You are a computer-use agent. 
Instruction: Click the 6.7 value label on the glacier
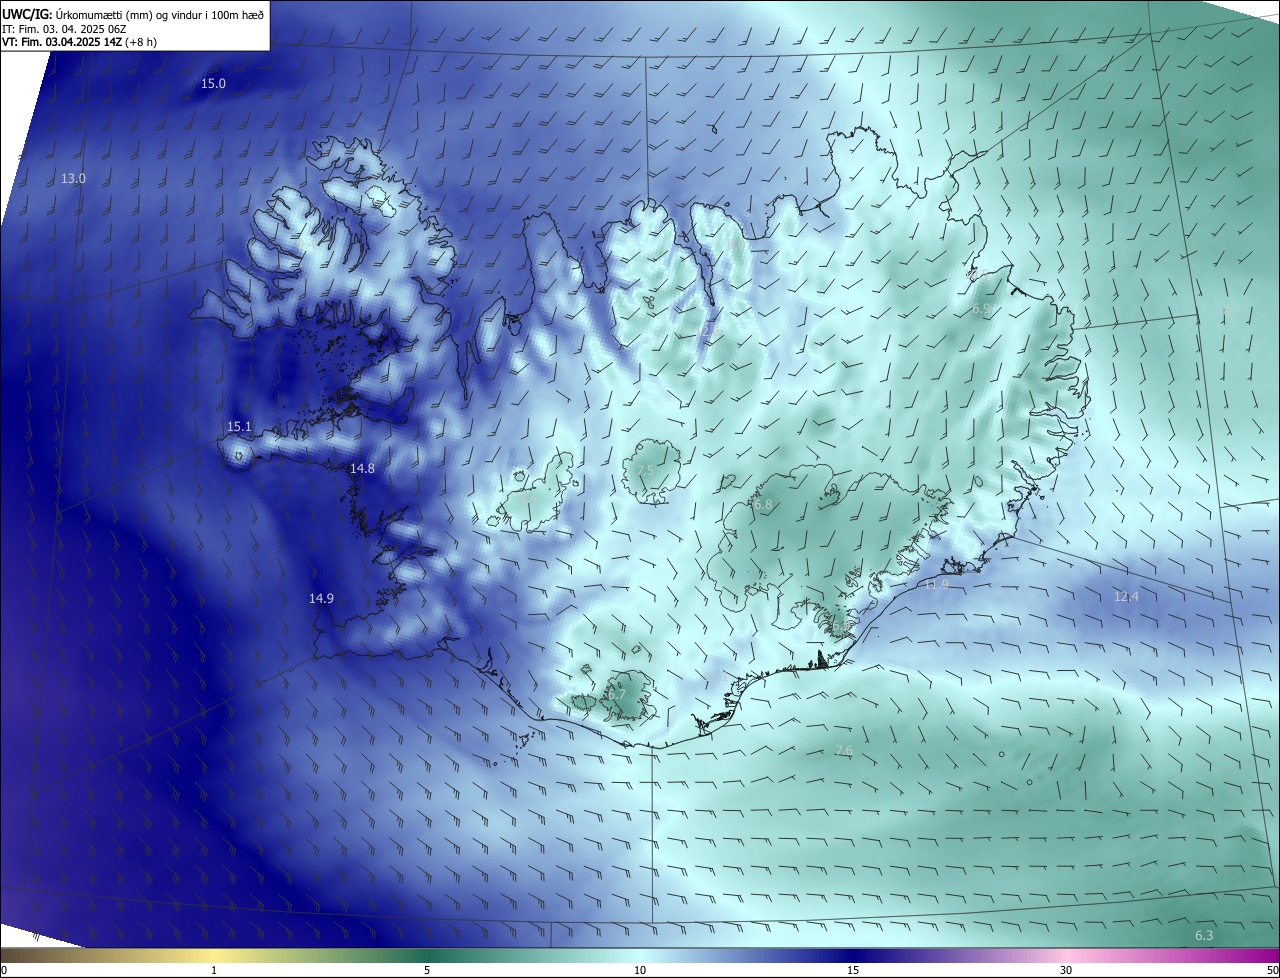(616, 695)
